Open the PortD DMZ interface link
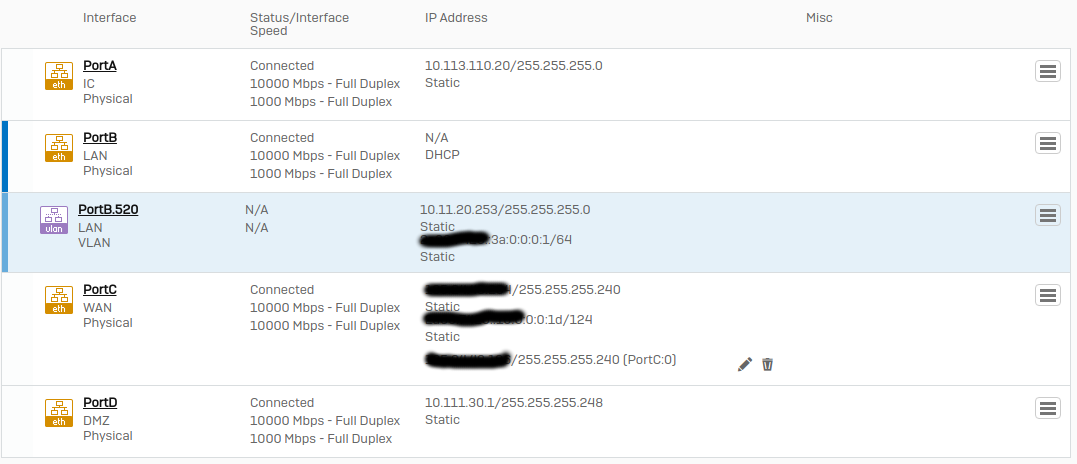This screenshot has width=1077, height=464. [x=100, y=403]
